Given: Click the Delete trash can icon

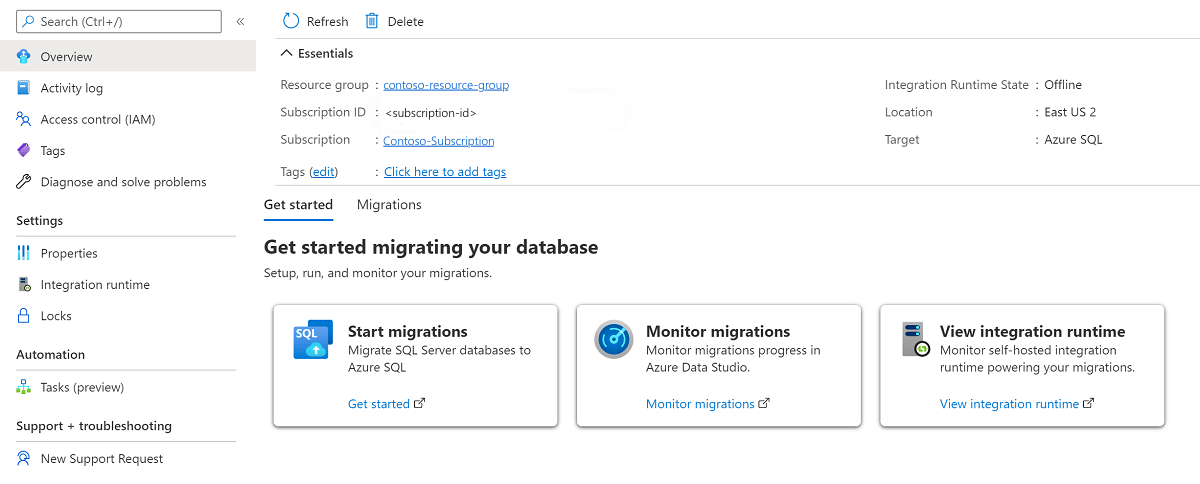Looking at the screenshot, I should pos(372,21).
